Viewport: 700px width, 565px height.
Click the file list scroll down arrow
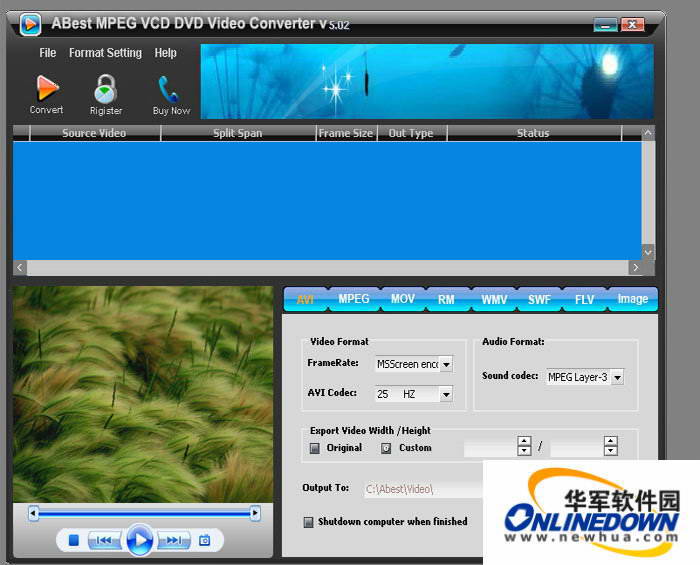point(648,253)
